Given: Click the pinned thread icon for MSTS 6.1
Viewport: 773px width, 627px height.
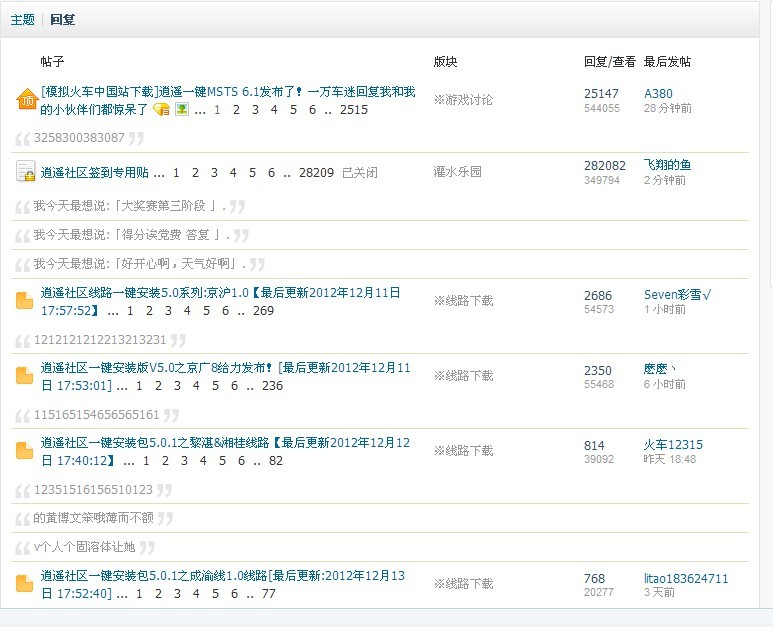Looking at the screenshot, I should [x=26, y=100].
